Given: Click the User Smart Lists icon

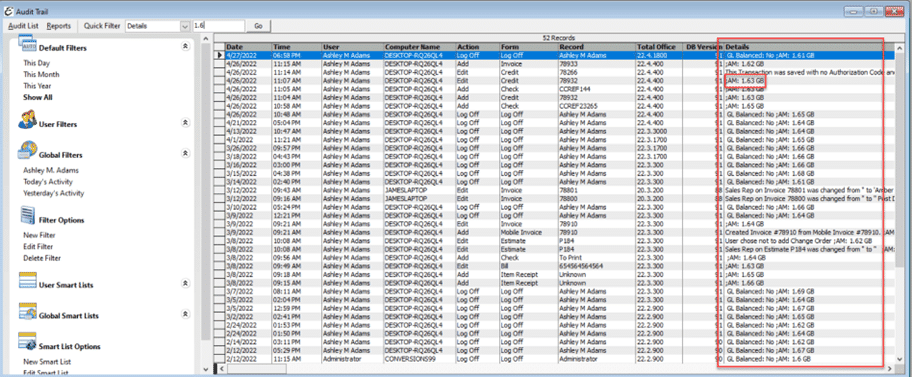Looking at the screenshot, I should pyautogui.click(x=28, y=280).
